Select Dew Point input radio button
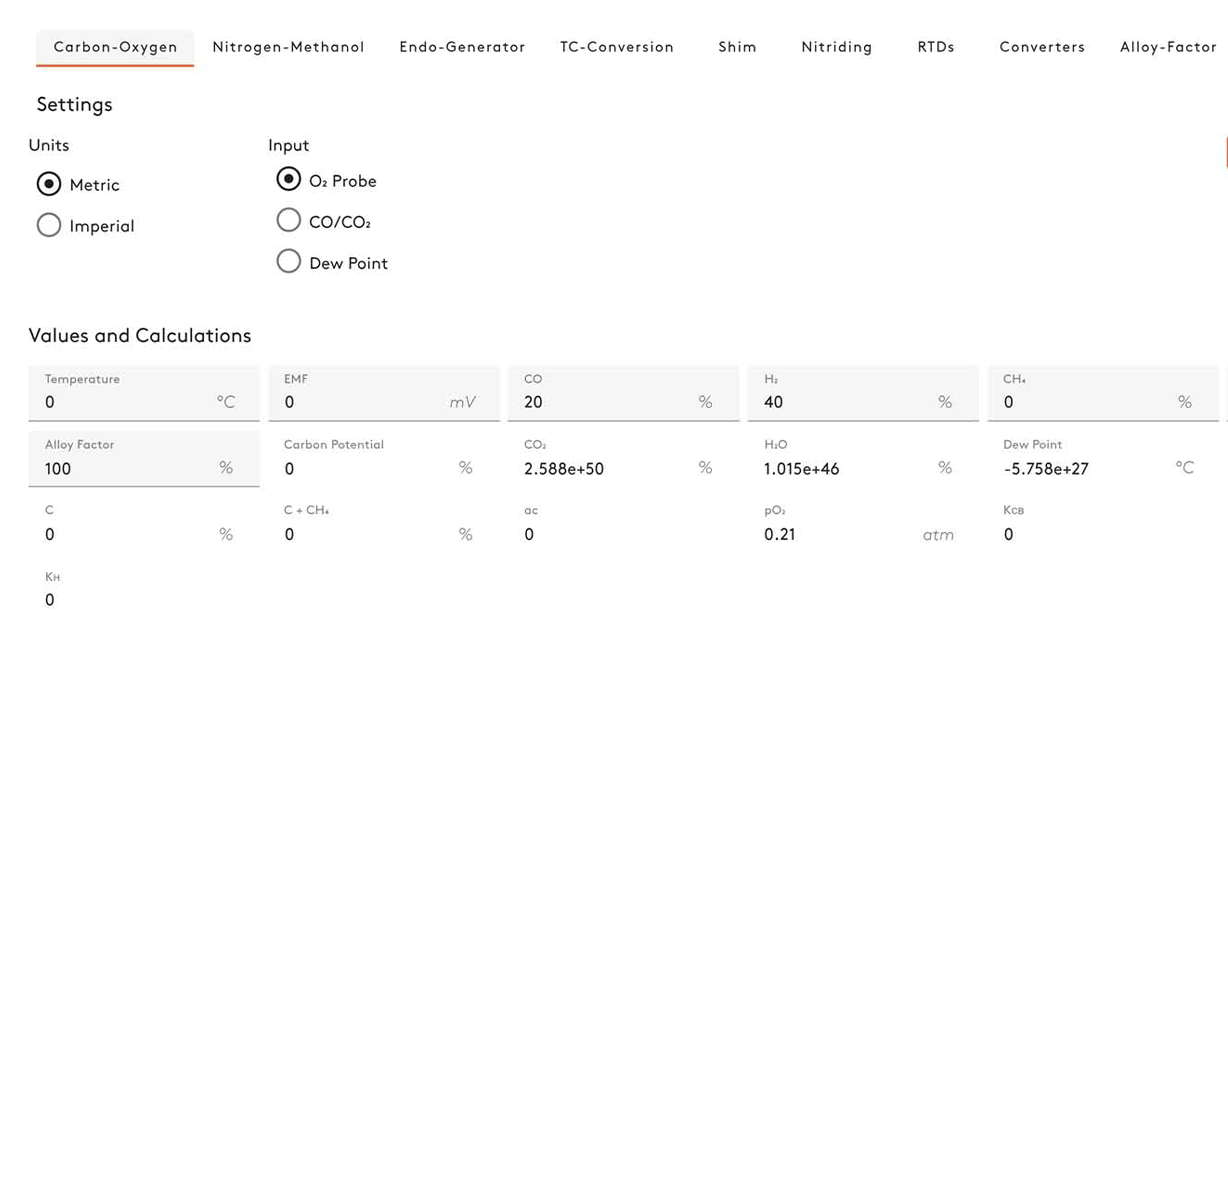1228x1200 pixels. click(x=288, y=262)
